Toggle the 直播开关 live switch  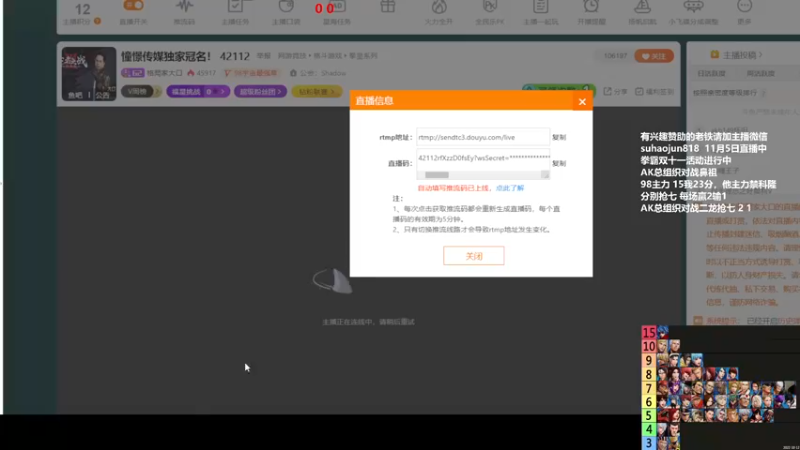tap(133, 6)
